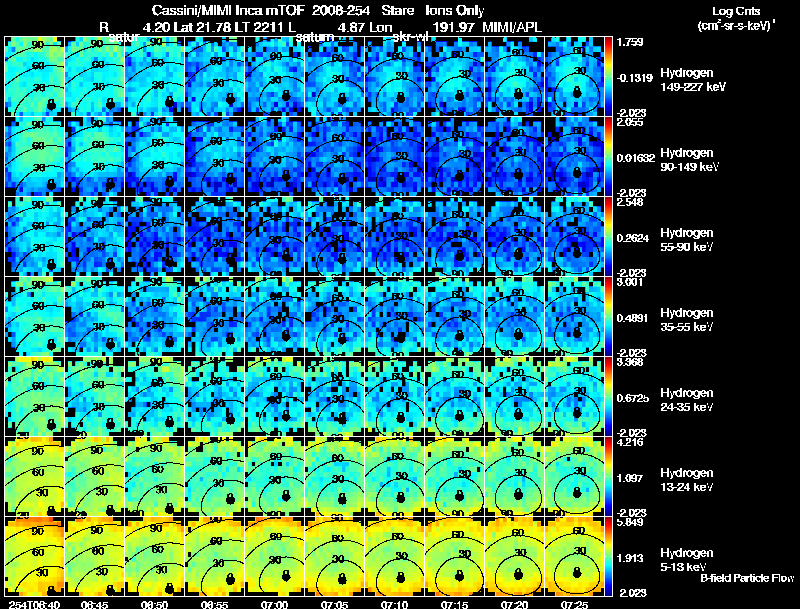The width and height of the screenshot is (800, 609).
Task: Click the 'Cassini/MIMI Inca mTOF' title text
Action: [x=228, y=11]
